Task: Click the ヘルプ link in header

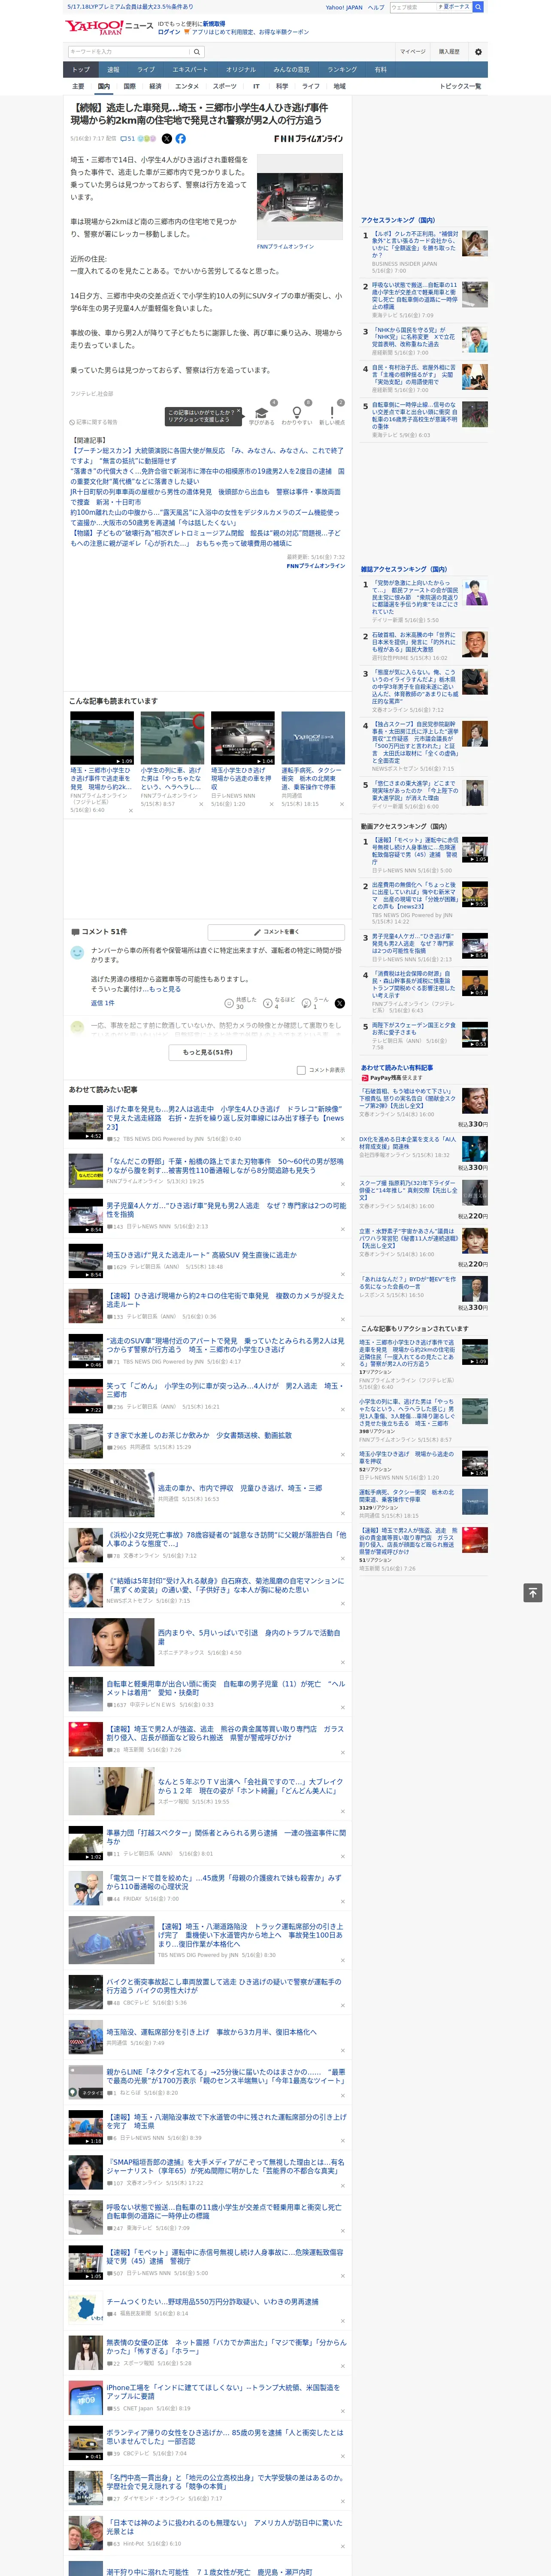Action: tap(375, 7)
